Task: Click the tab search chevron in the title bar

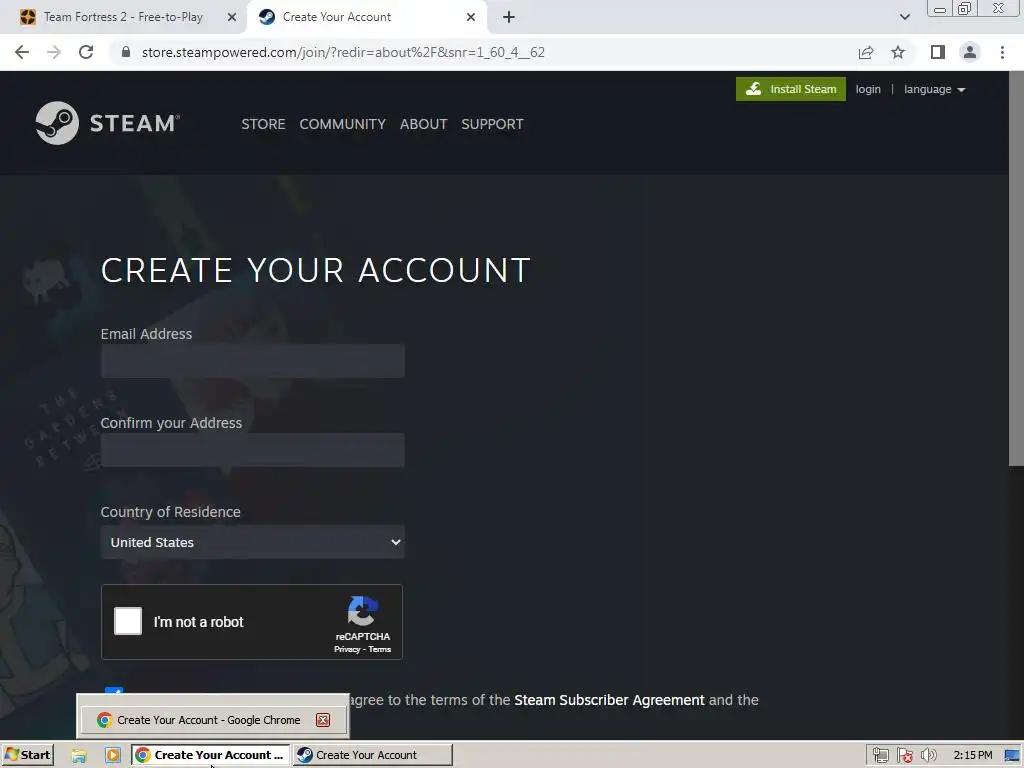Action: click(x=904, y=18)
